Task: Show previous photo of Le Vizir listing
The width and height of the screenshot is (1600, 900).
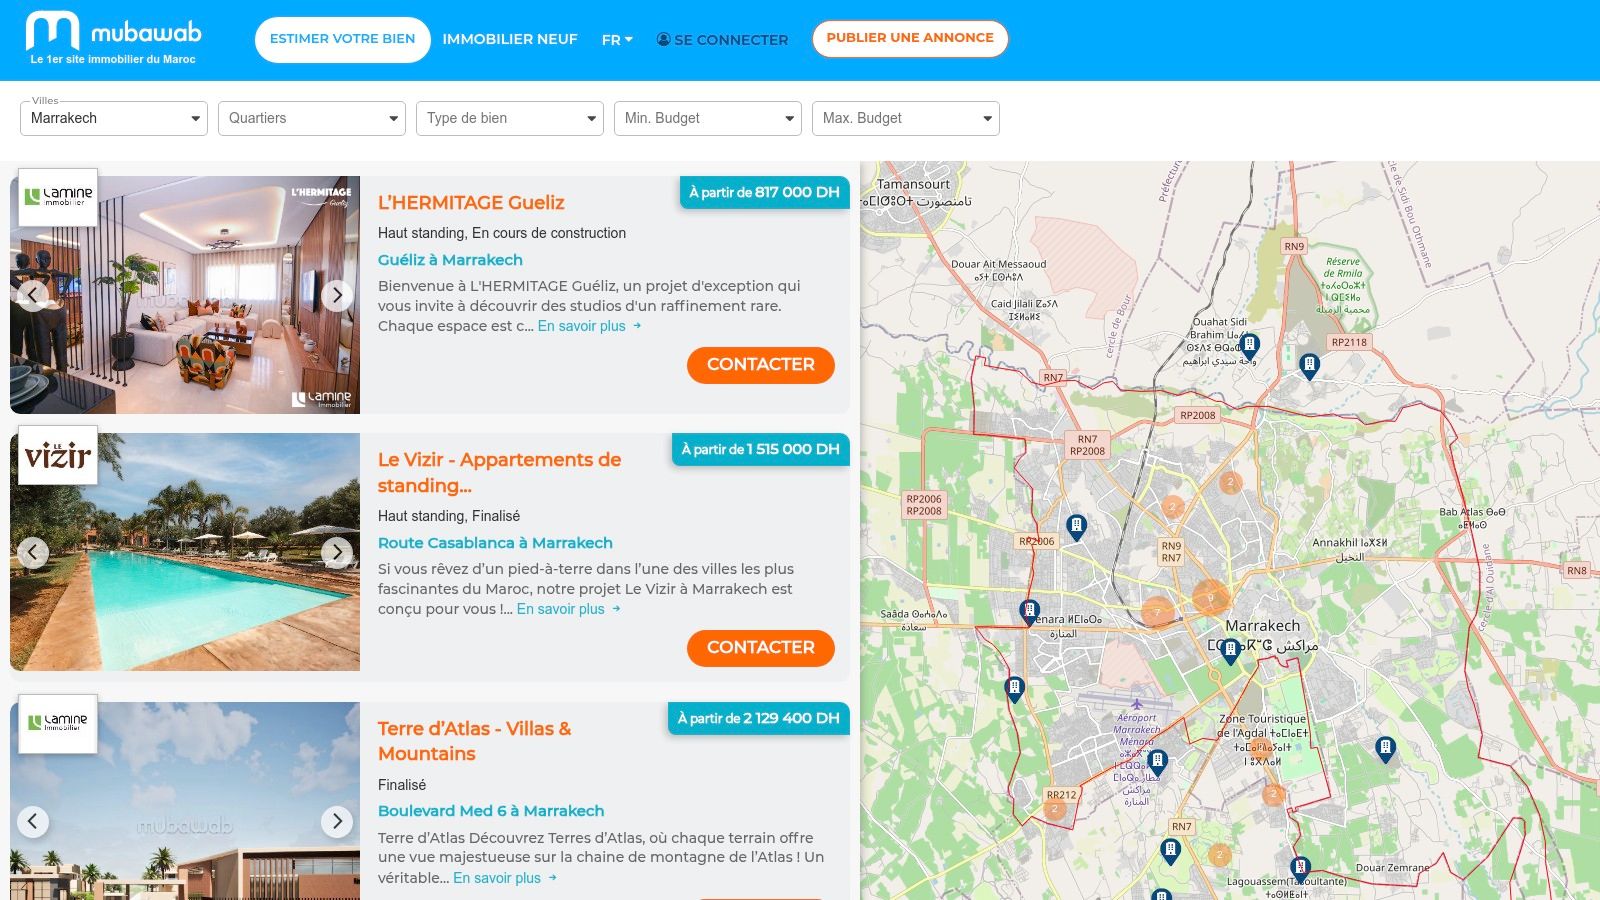Action: pyautogui.click(x=33, y=552)
